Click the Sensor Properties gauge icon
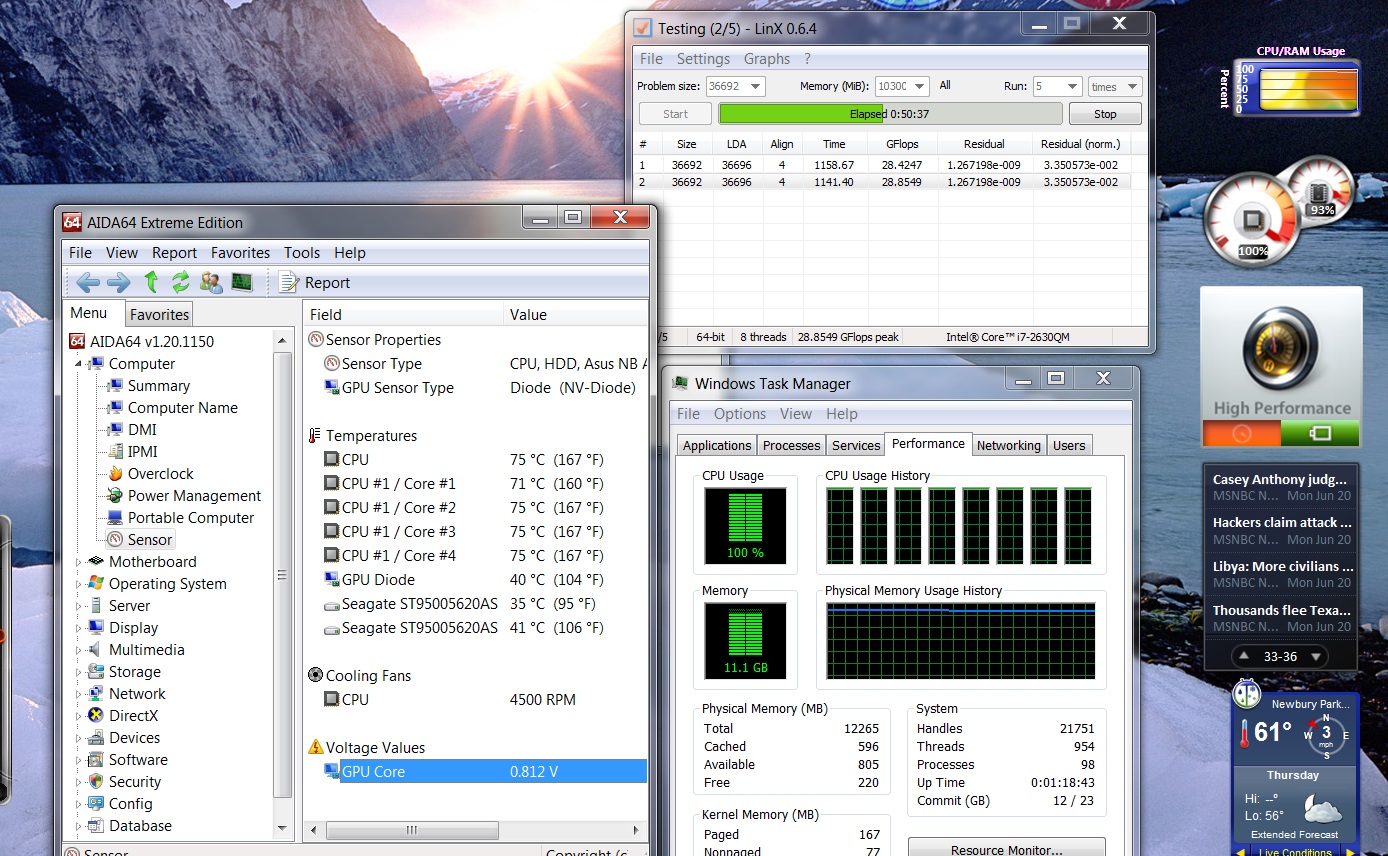The height and width of the screenshot is (856, 1388). [316, 340]
